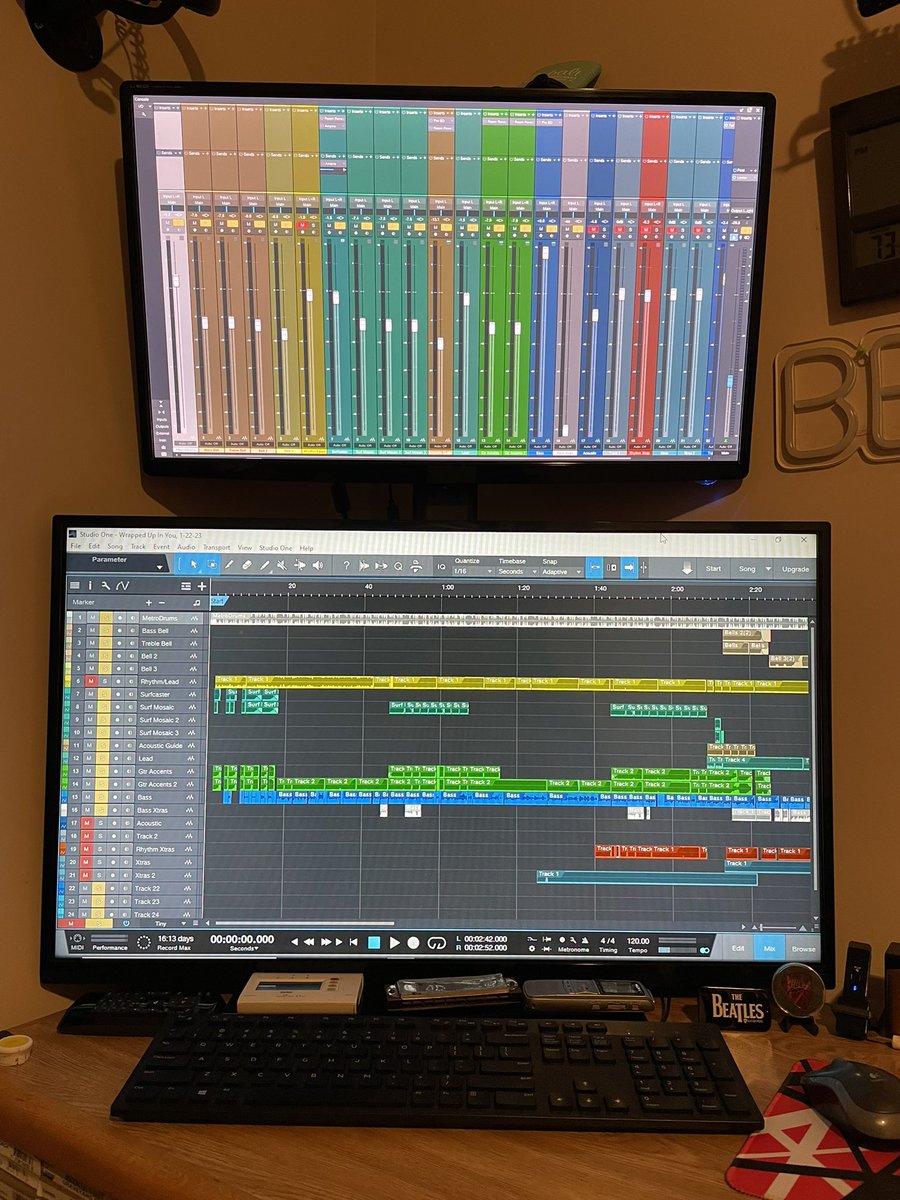Click the Stop button in transport
The width and height of the screenshot is (900, 1200).
[374, 942]
